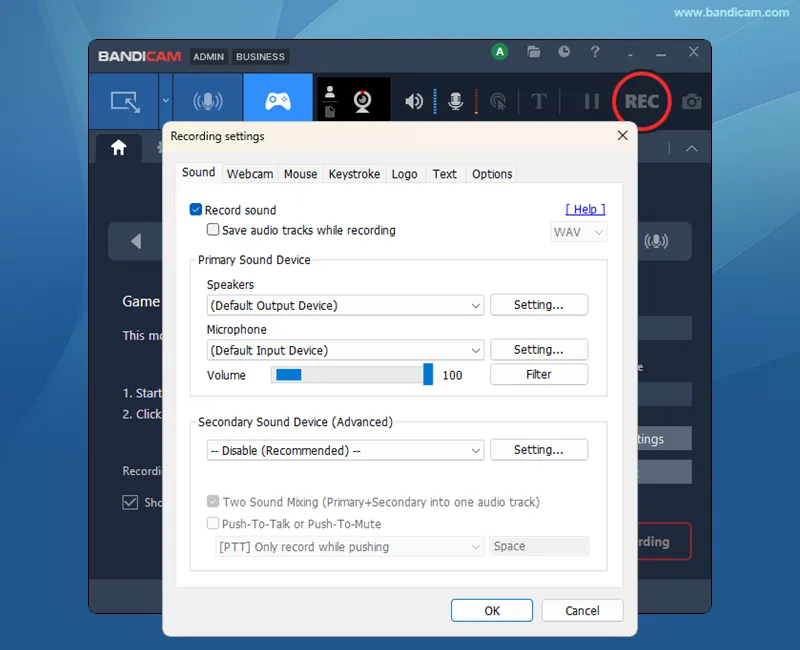Toggle the Show checkbox in main window

coord(130,503)
